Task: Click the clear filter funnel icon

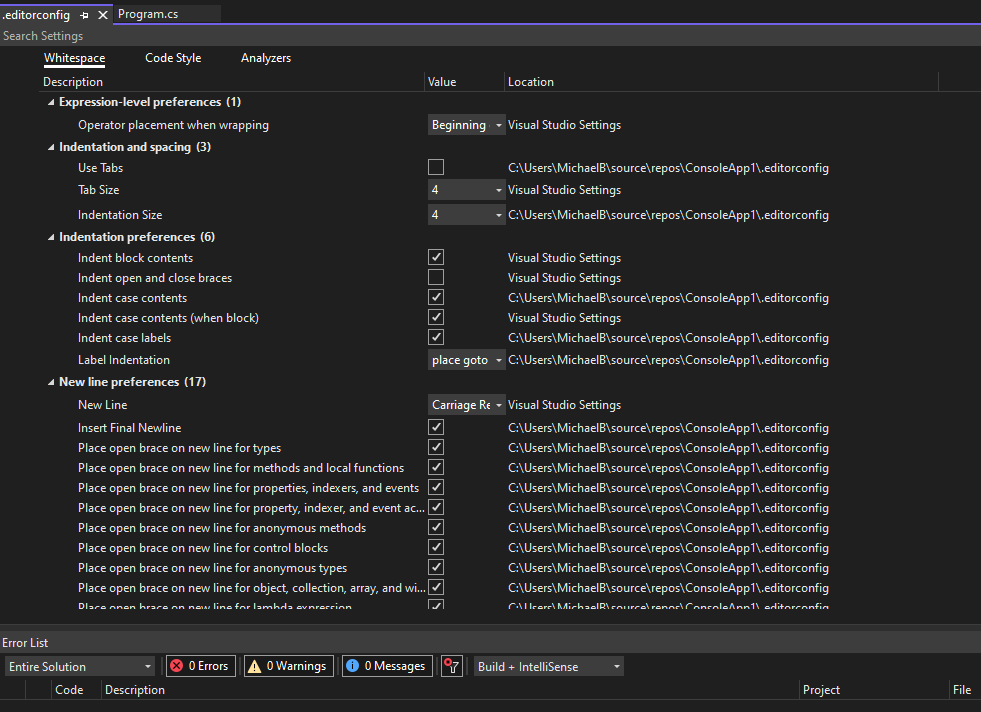Action: pos(452,666)
